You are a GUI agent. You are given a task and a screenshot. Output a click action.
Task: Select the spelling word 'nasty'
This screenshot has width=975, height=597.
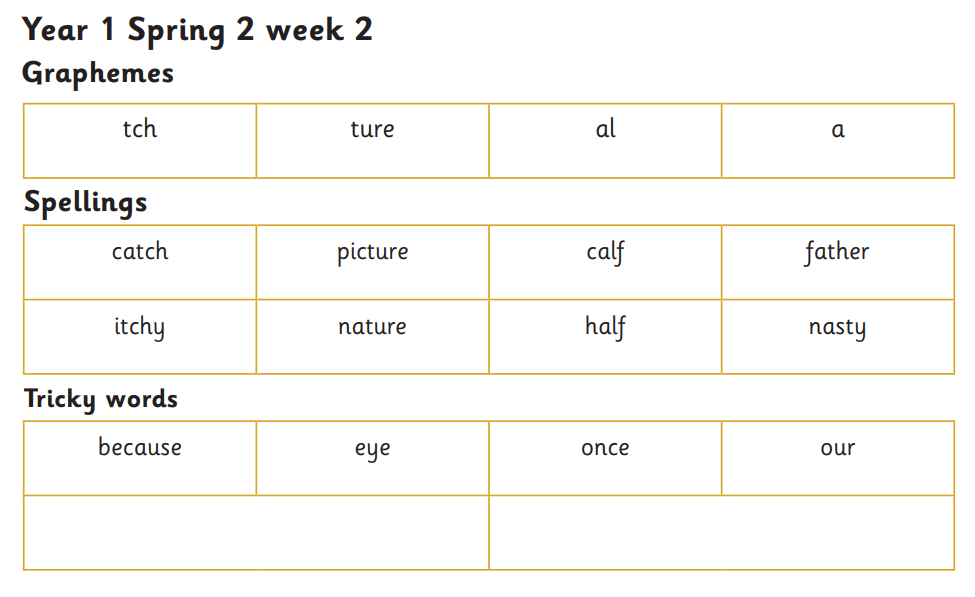[838, 327]
